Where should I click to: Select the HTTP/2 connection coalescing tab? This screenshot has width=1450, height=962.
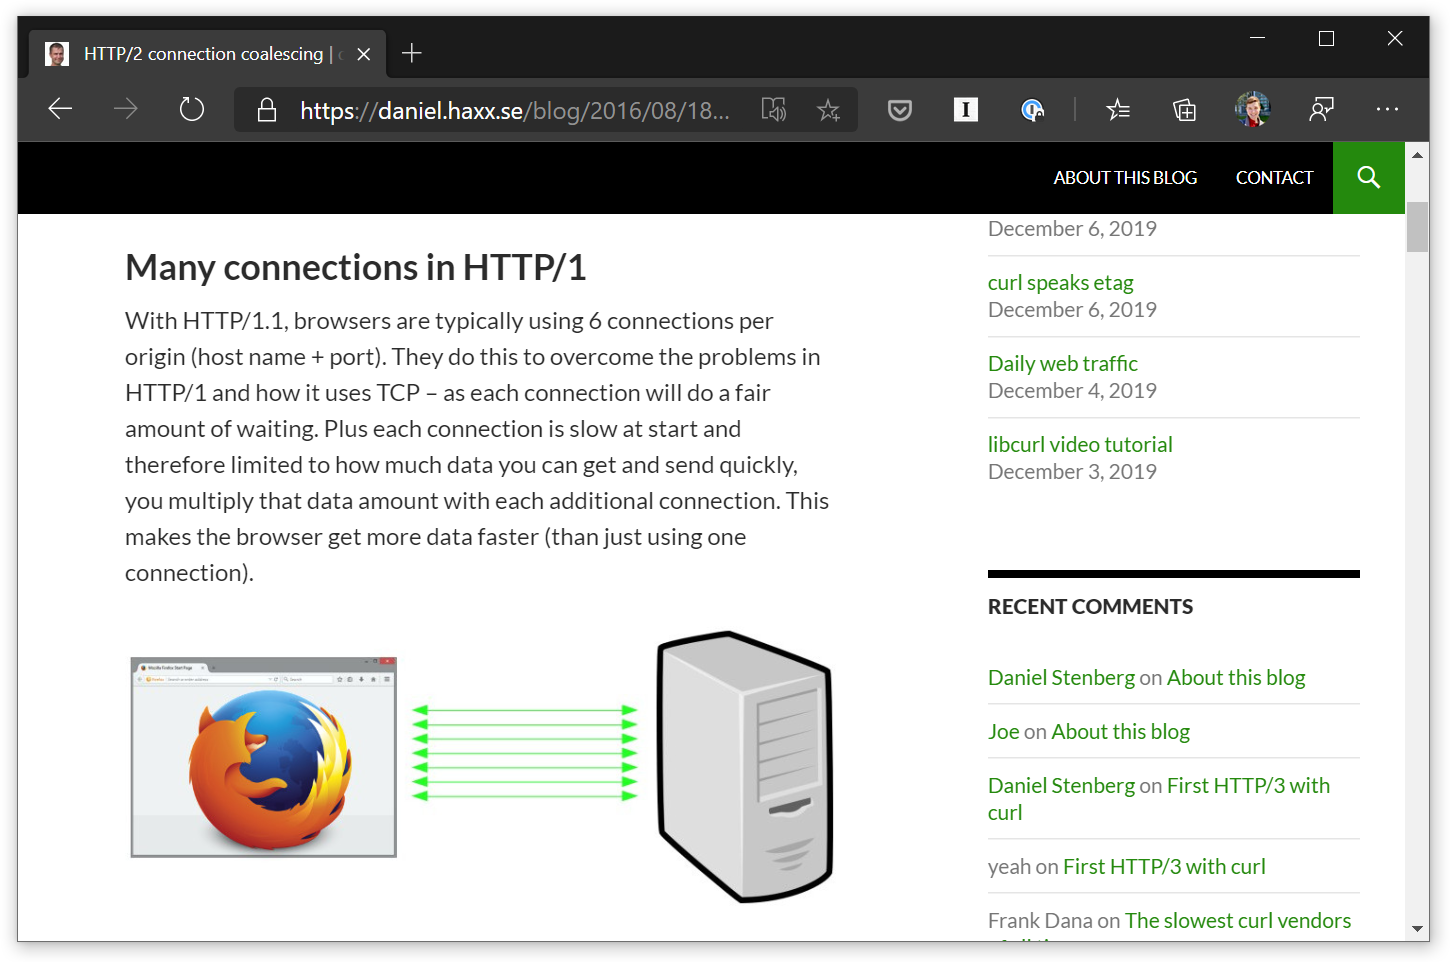pyautogui.click(x=208, y=54)
